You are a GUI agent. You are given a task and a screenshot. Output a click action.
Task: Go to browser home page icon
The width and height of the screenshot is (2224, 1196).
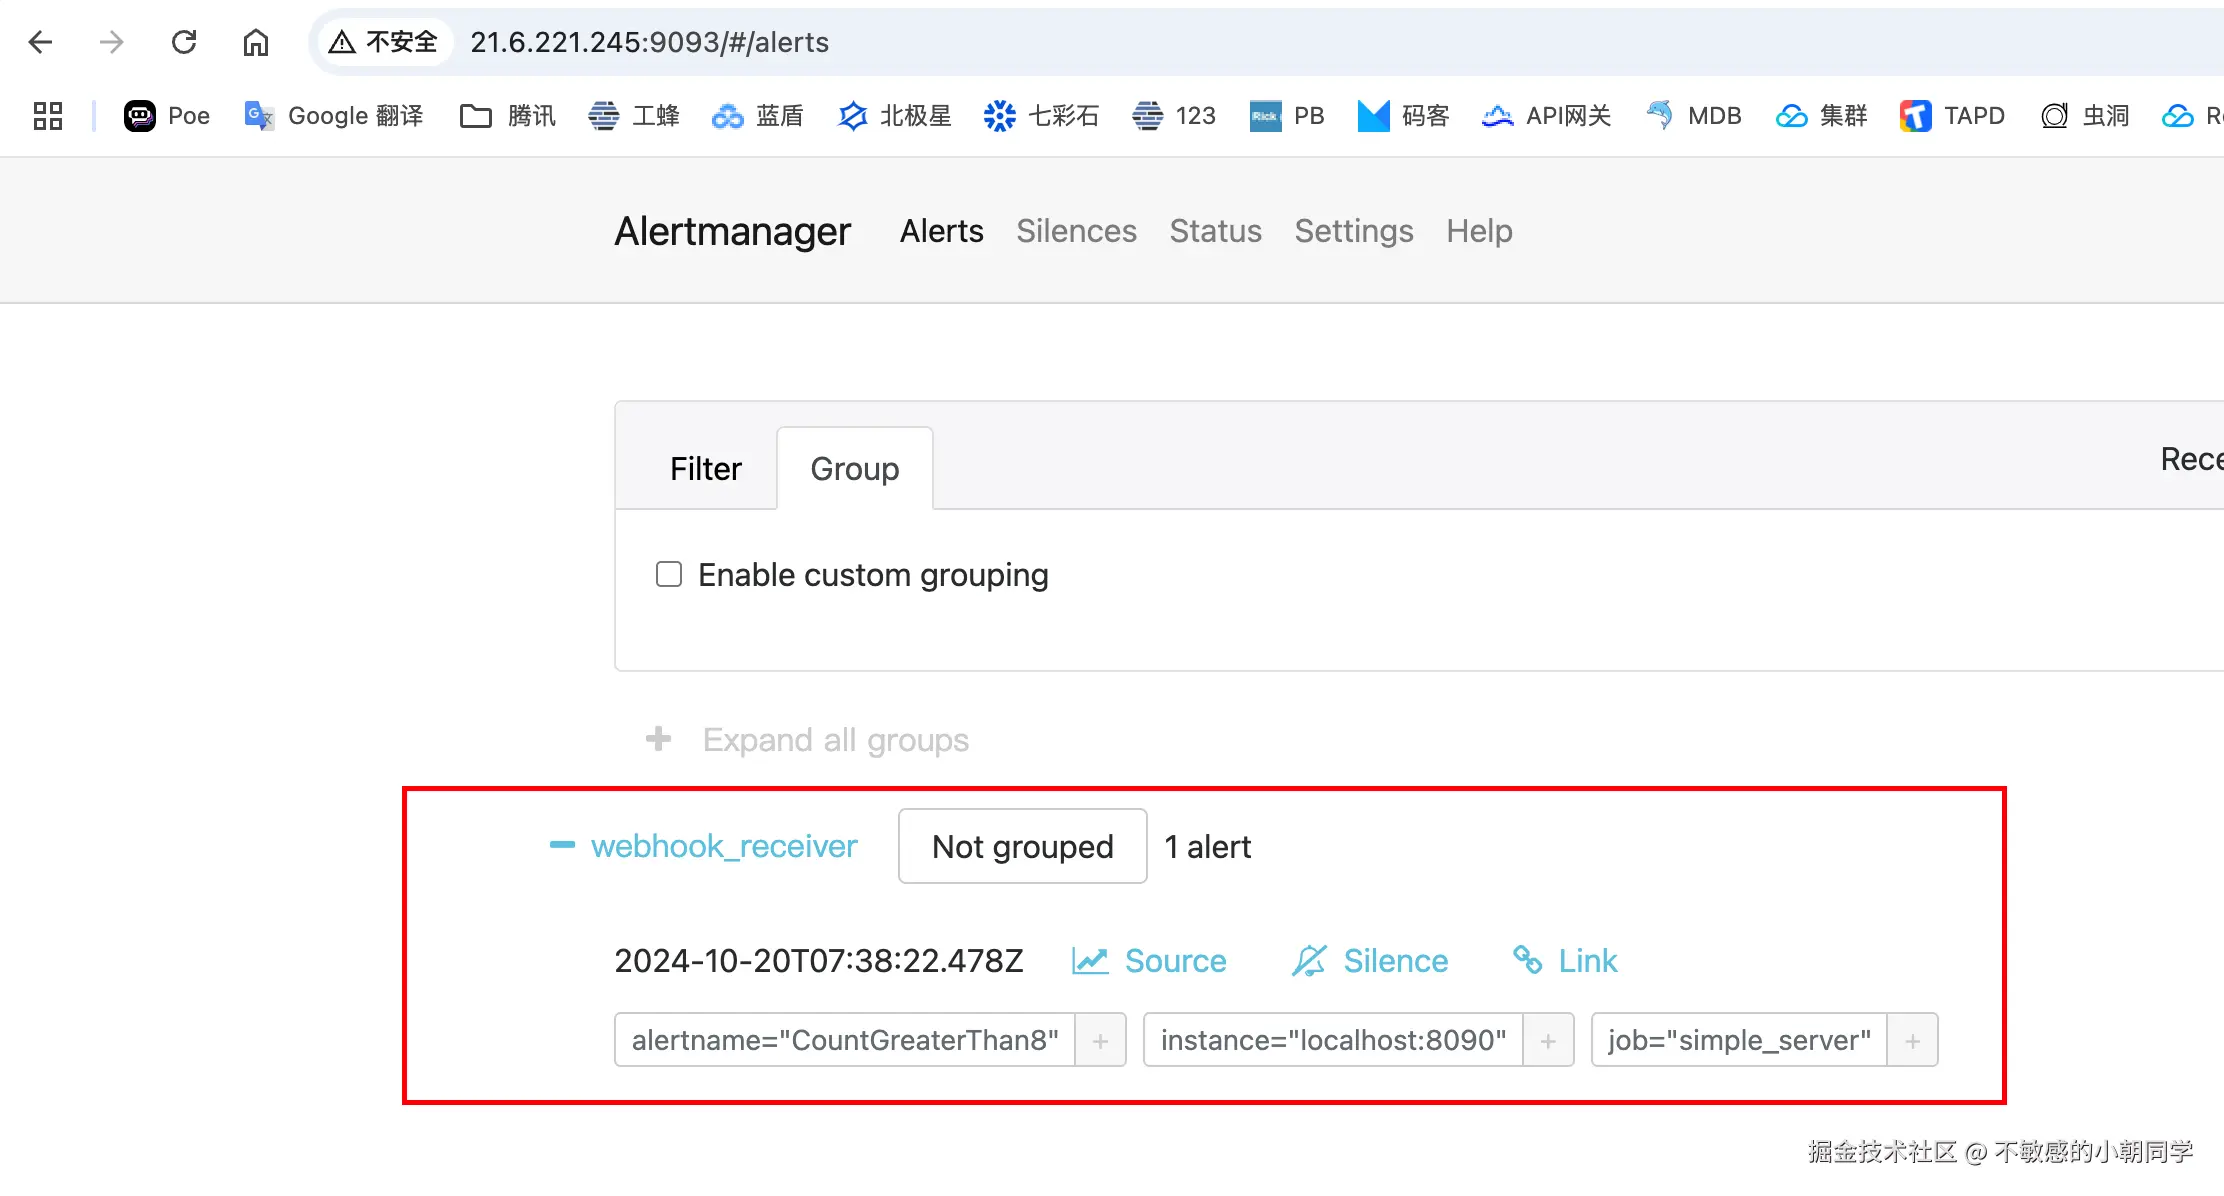click(x=256, y=42)
